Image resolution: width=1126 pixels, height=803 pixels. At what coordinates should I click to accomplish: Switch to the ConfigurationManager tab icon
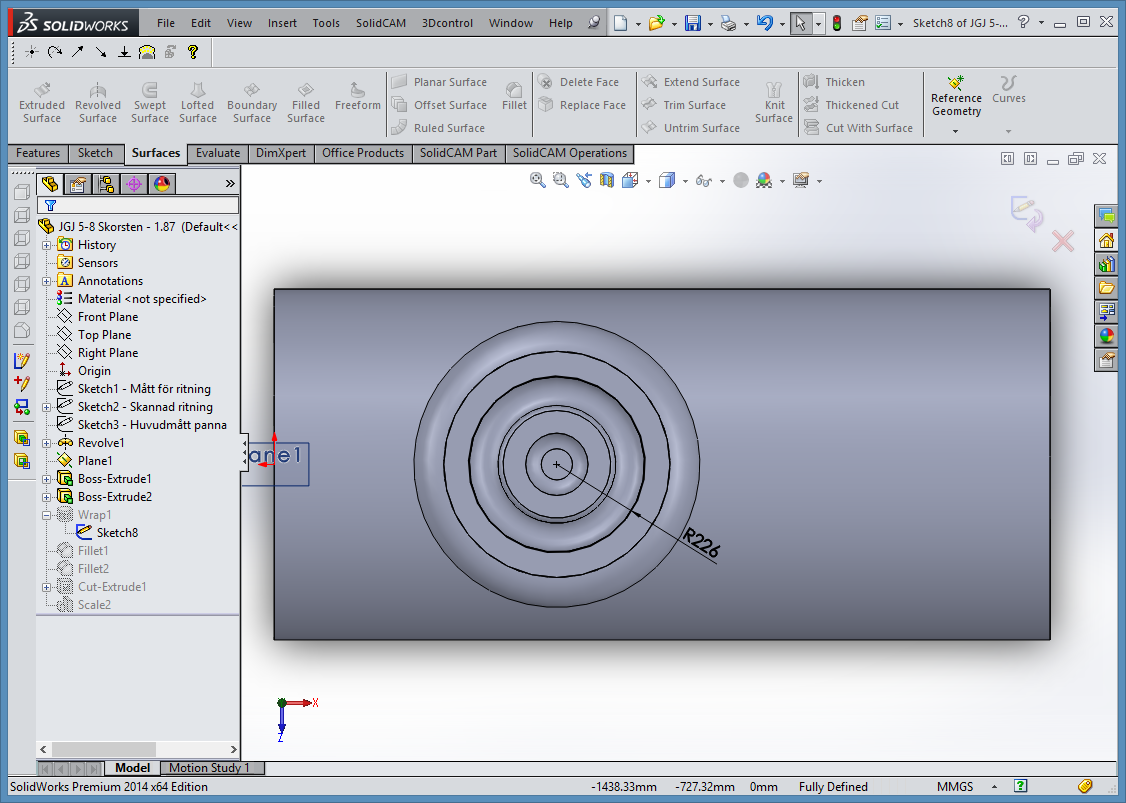106,184
